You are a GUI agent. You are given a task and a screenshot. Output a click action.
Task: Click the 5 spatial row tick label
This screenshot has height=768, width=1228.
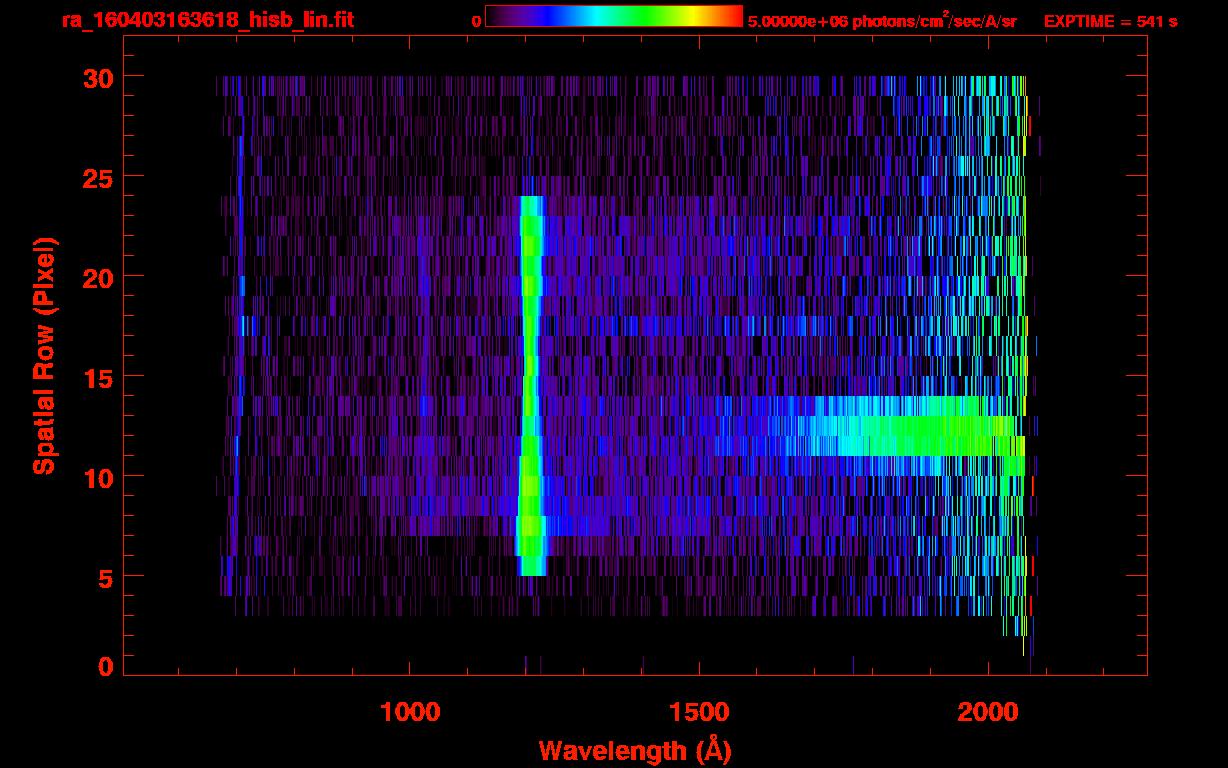point(106,577)
